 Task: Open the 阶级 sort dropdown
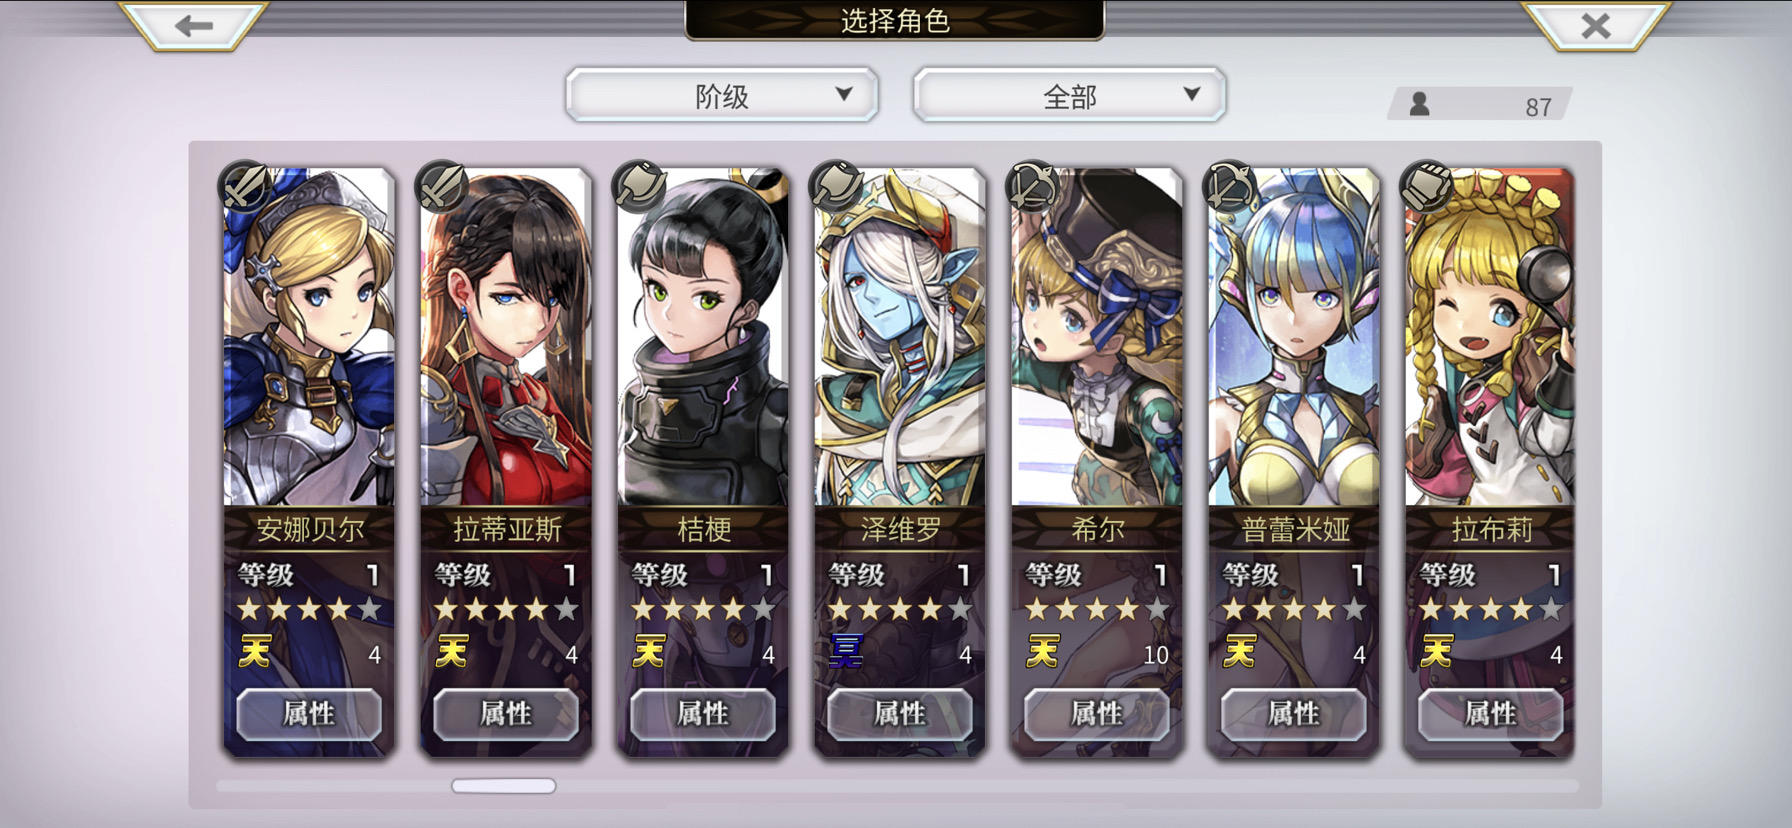(722, 96)
